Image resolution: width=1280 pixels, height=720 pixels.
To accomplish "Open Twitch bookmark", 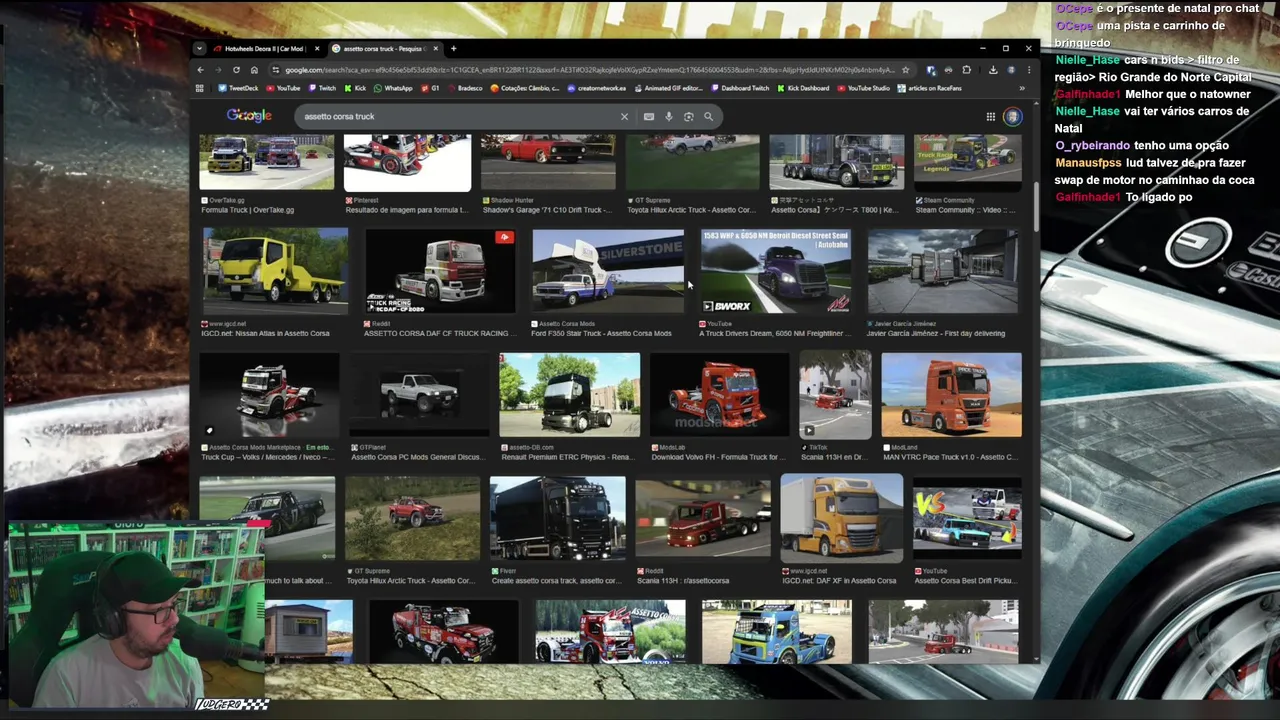I will click(x=322, y=88).
